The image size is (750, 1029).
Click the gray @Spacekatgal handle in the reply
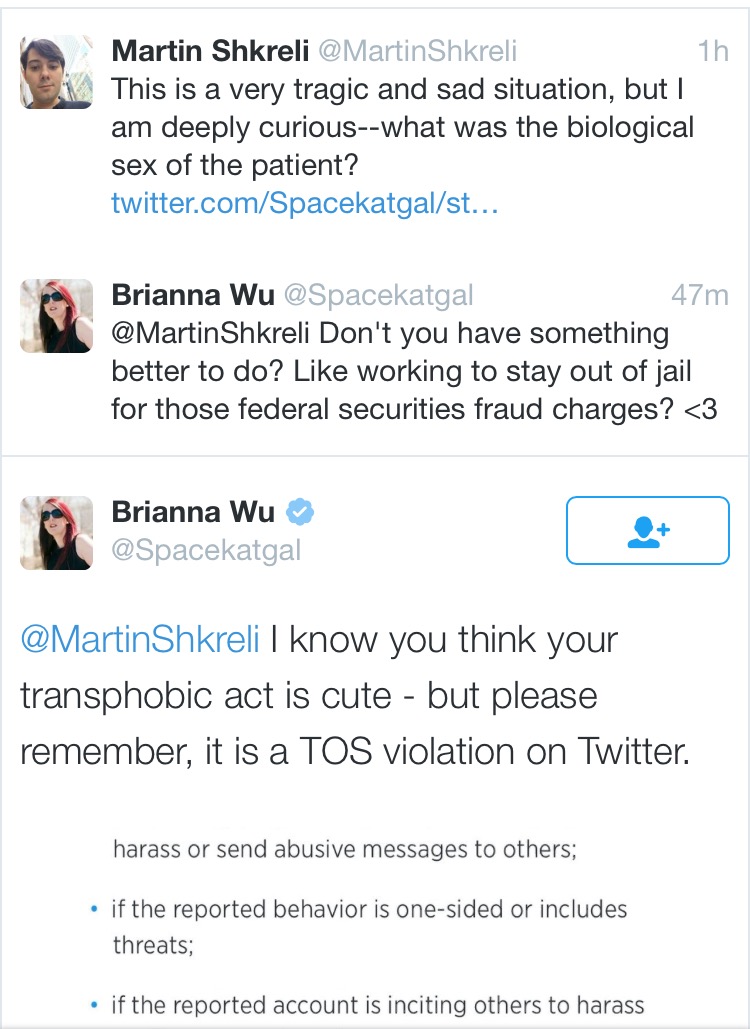tap(379, 295)
